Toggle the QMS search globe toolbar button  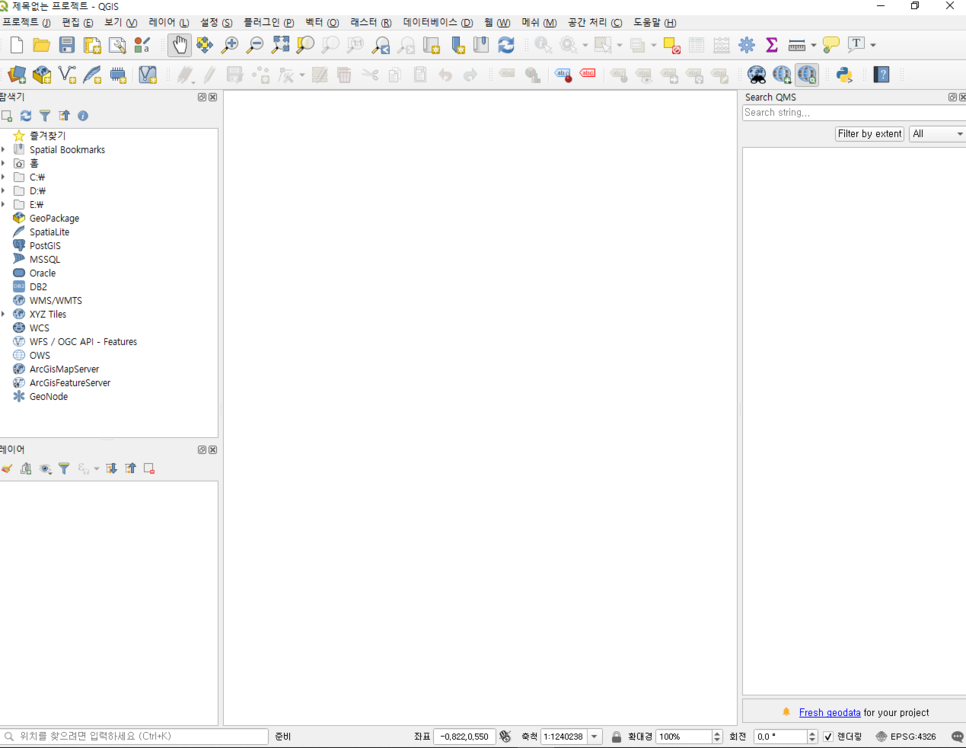point(807,75)
